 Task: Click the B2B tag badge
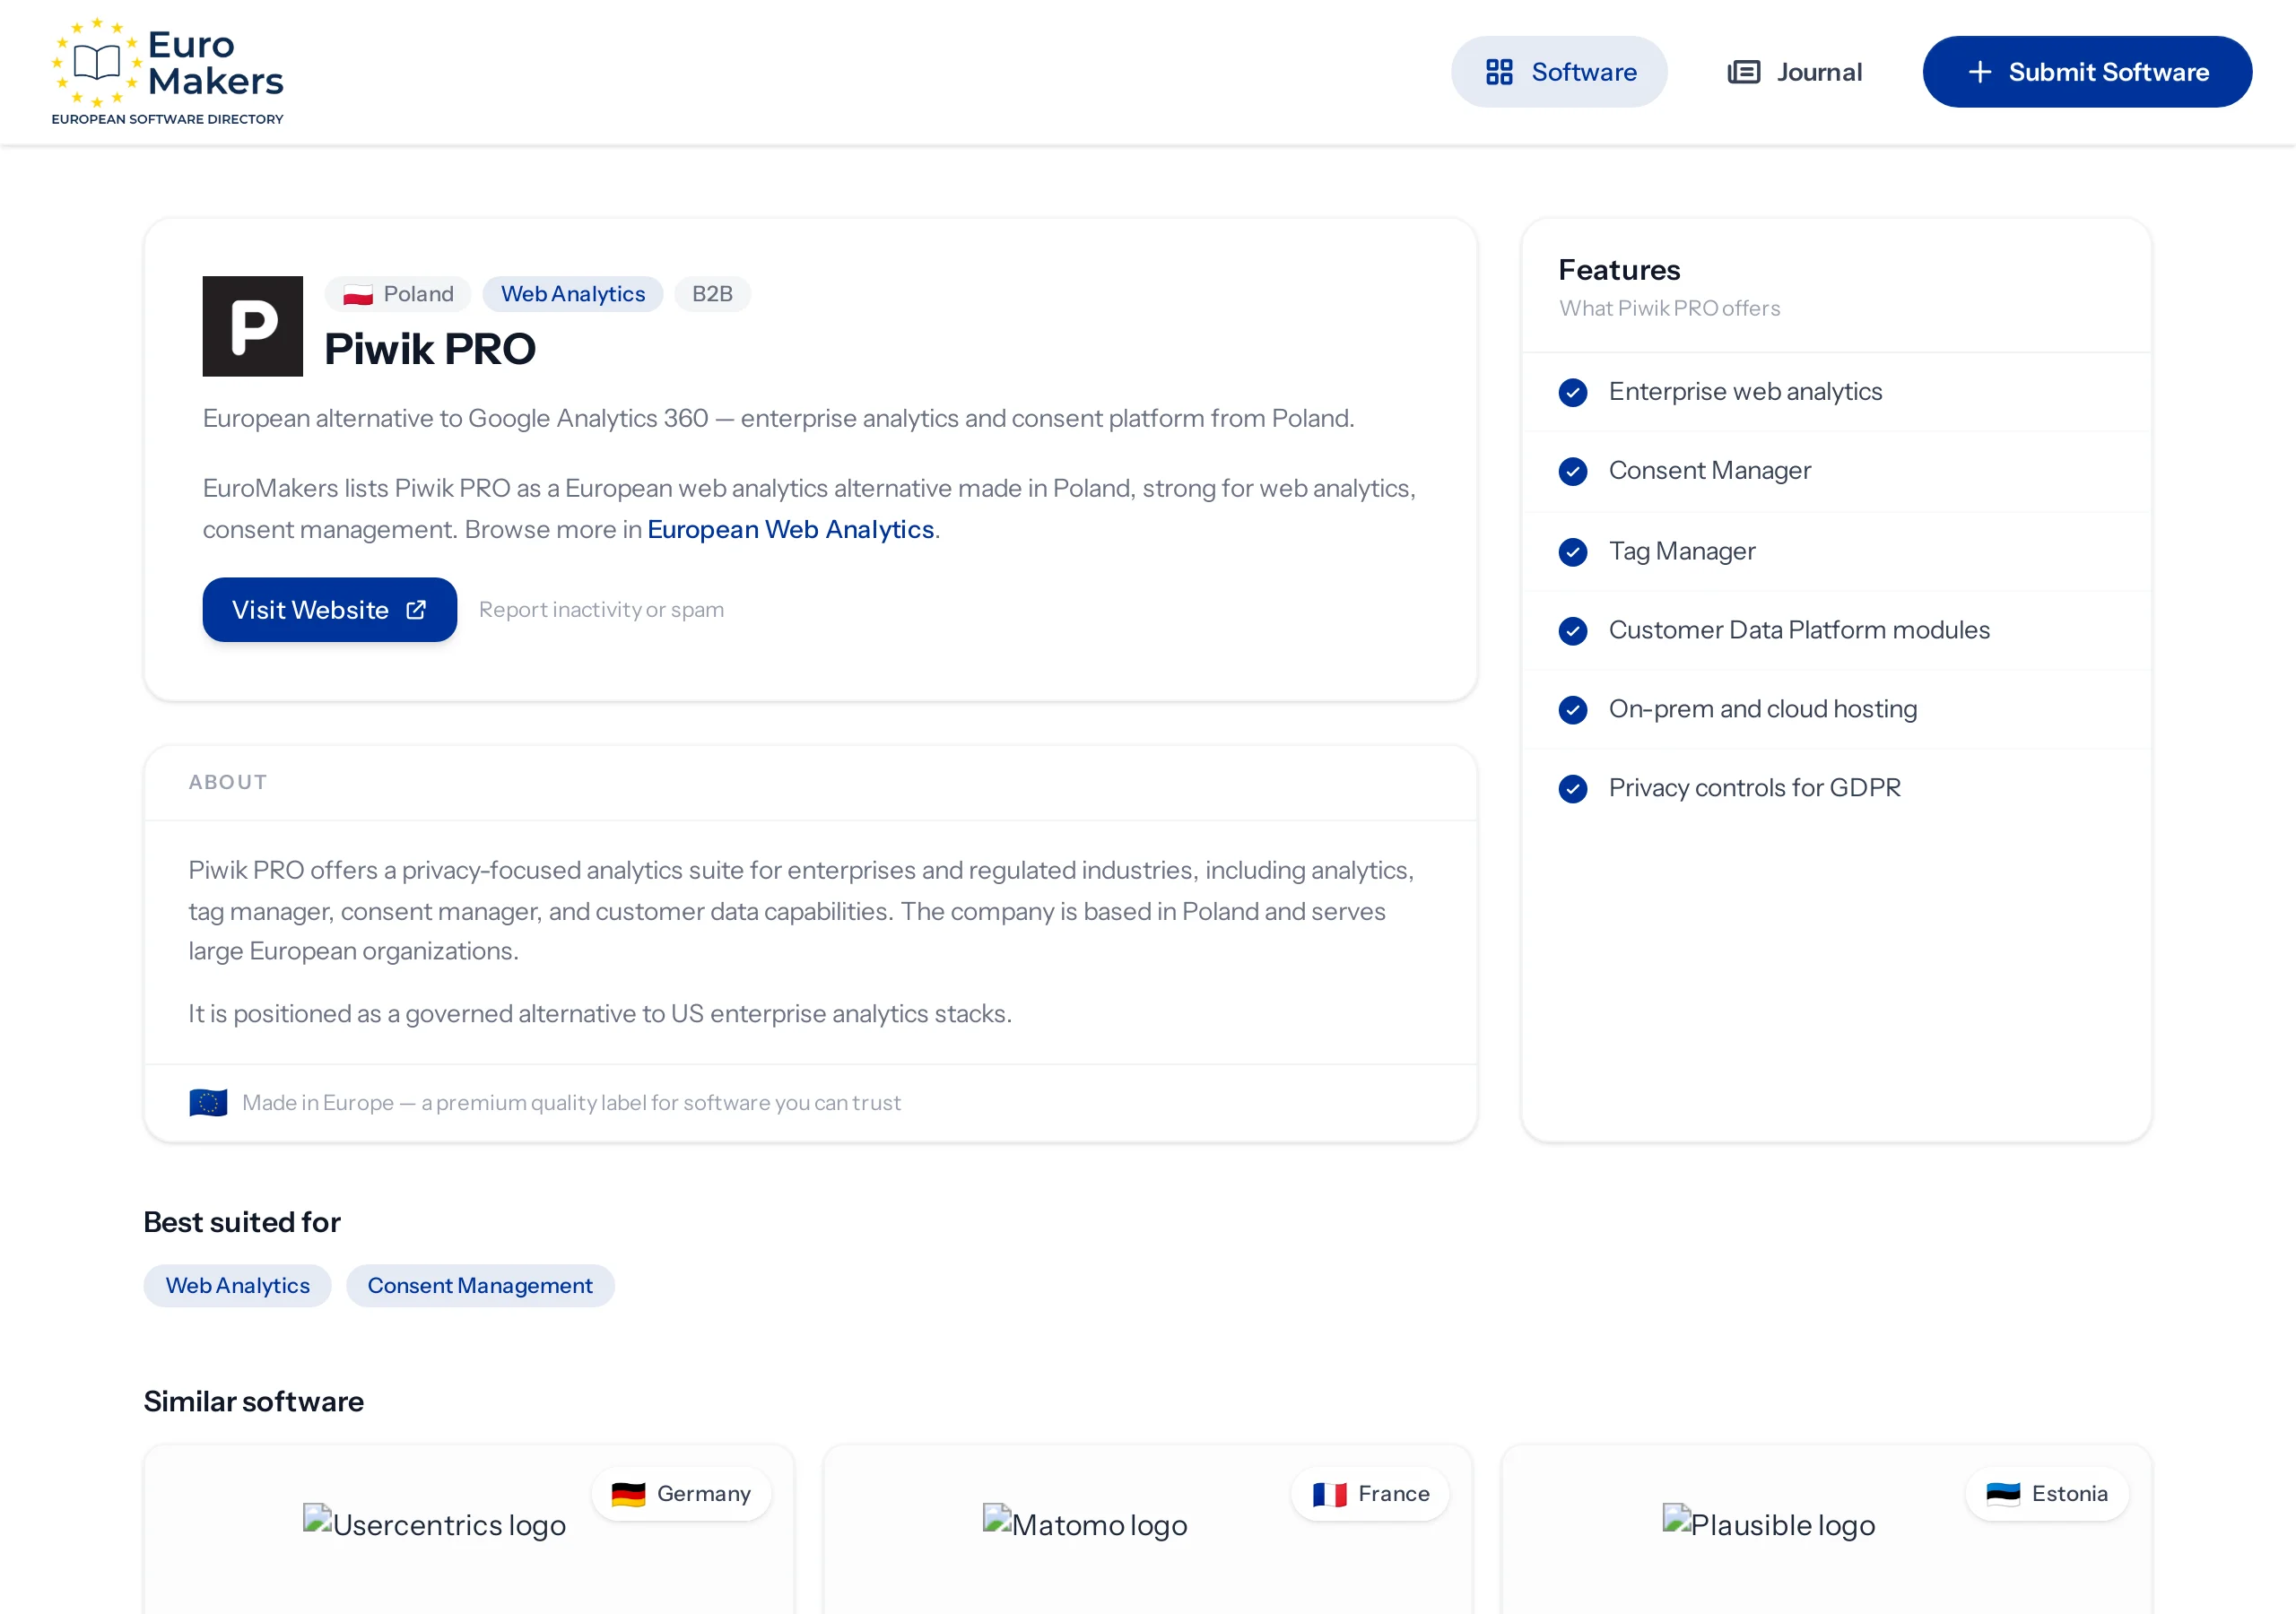tap(712, 294)
